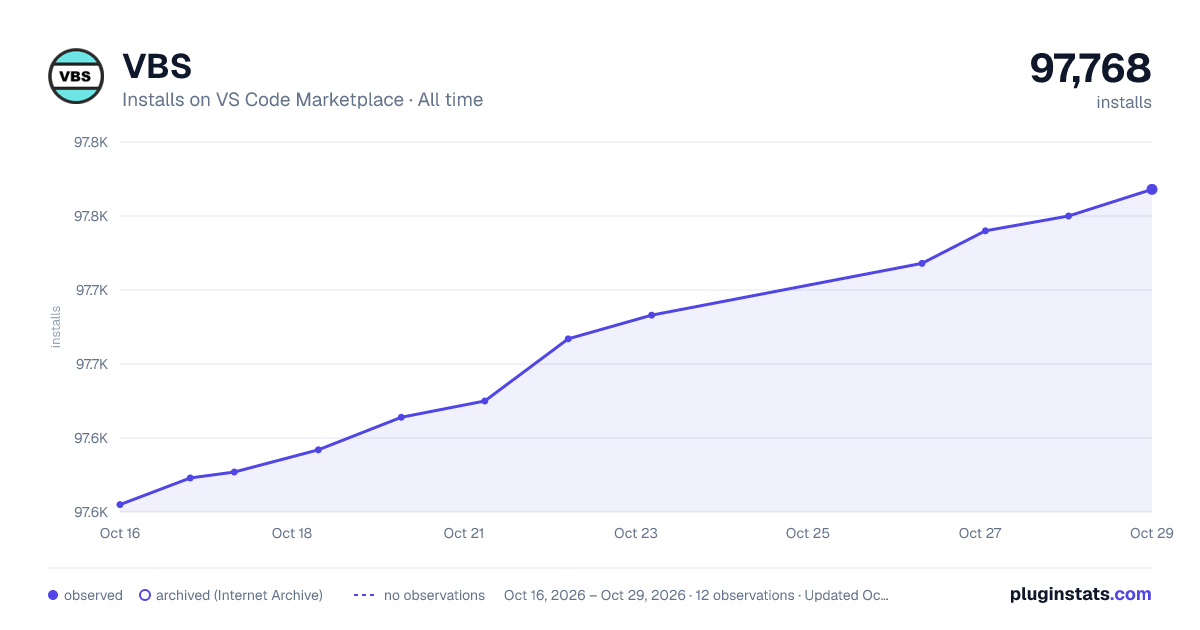Click the VBS extension logo icon
This screenshot has height=630, width=1200.
76,76
